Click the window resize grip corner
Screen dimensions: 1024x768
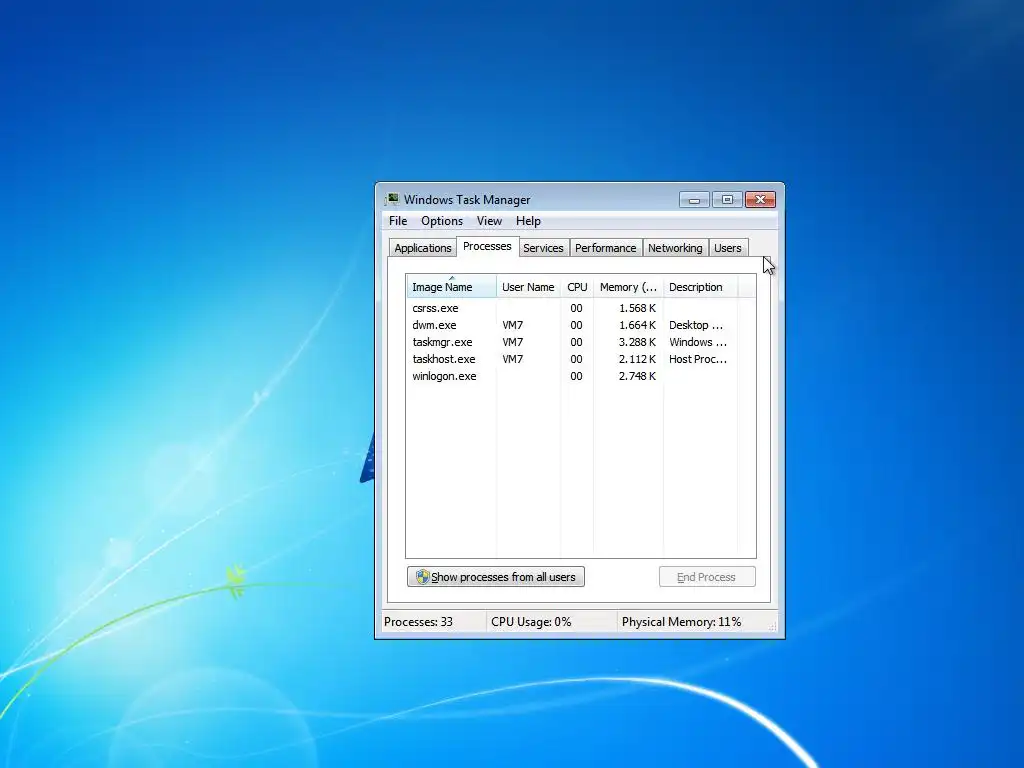773,626
